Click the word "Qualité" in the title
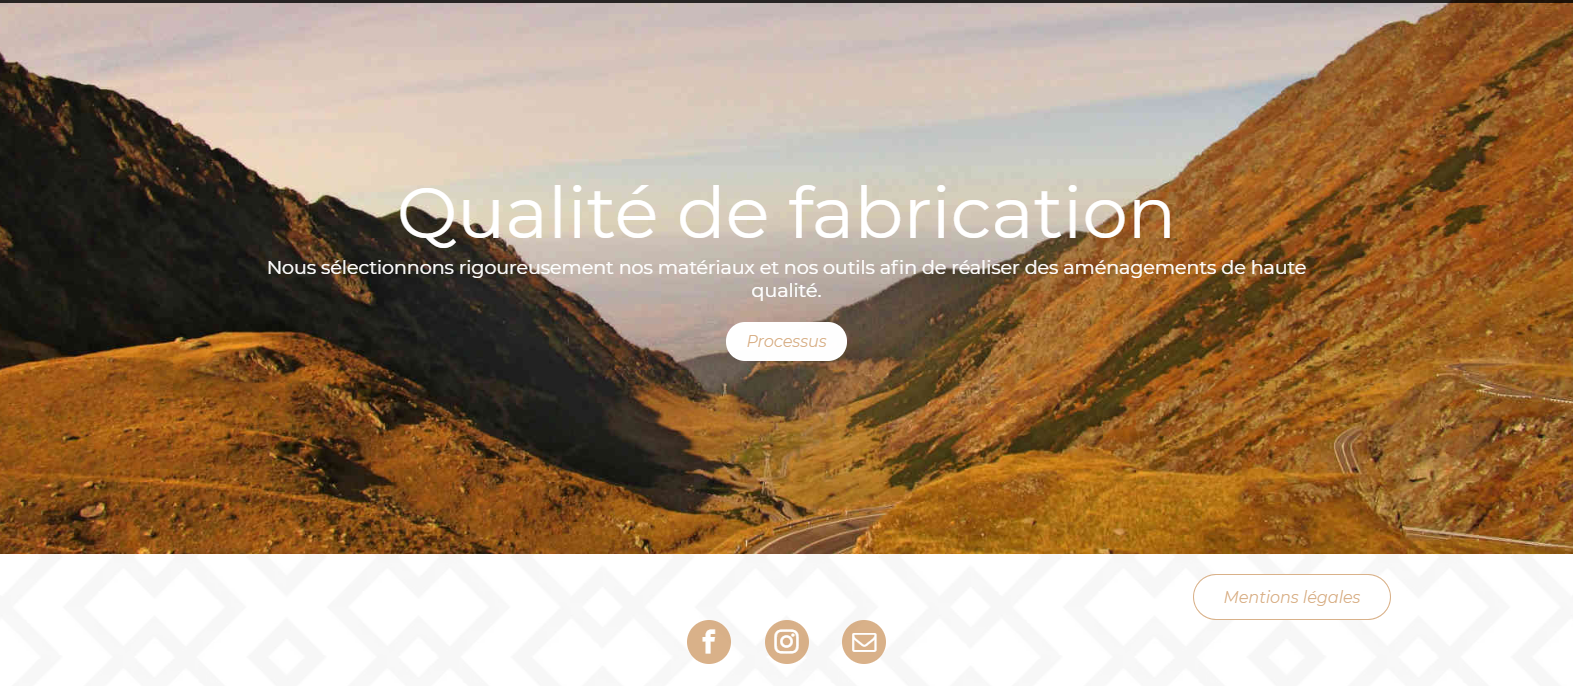This screenshot has height=686, width=1573. point(528,213)
